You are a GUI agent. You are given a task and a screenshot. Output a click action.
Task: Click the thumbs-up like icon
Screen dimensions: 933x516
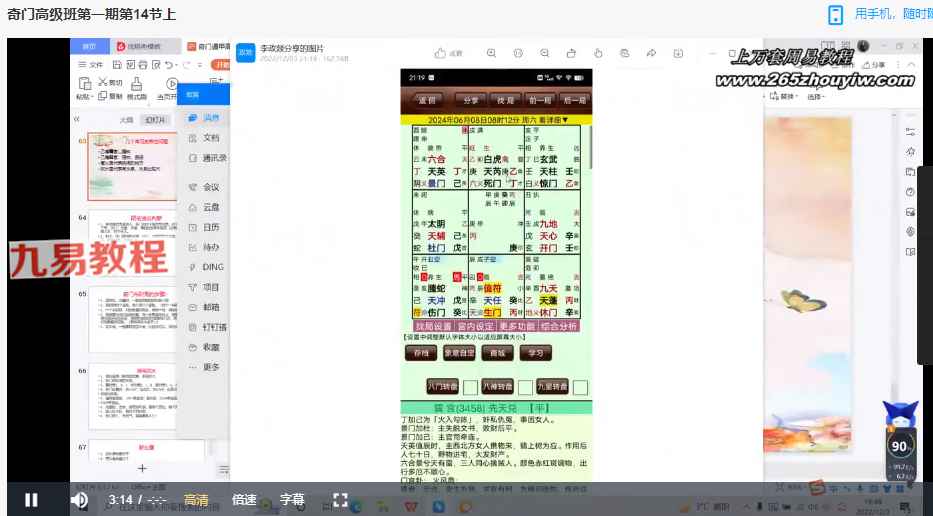[x=439, y=53]
